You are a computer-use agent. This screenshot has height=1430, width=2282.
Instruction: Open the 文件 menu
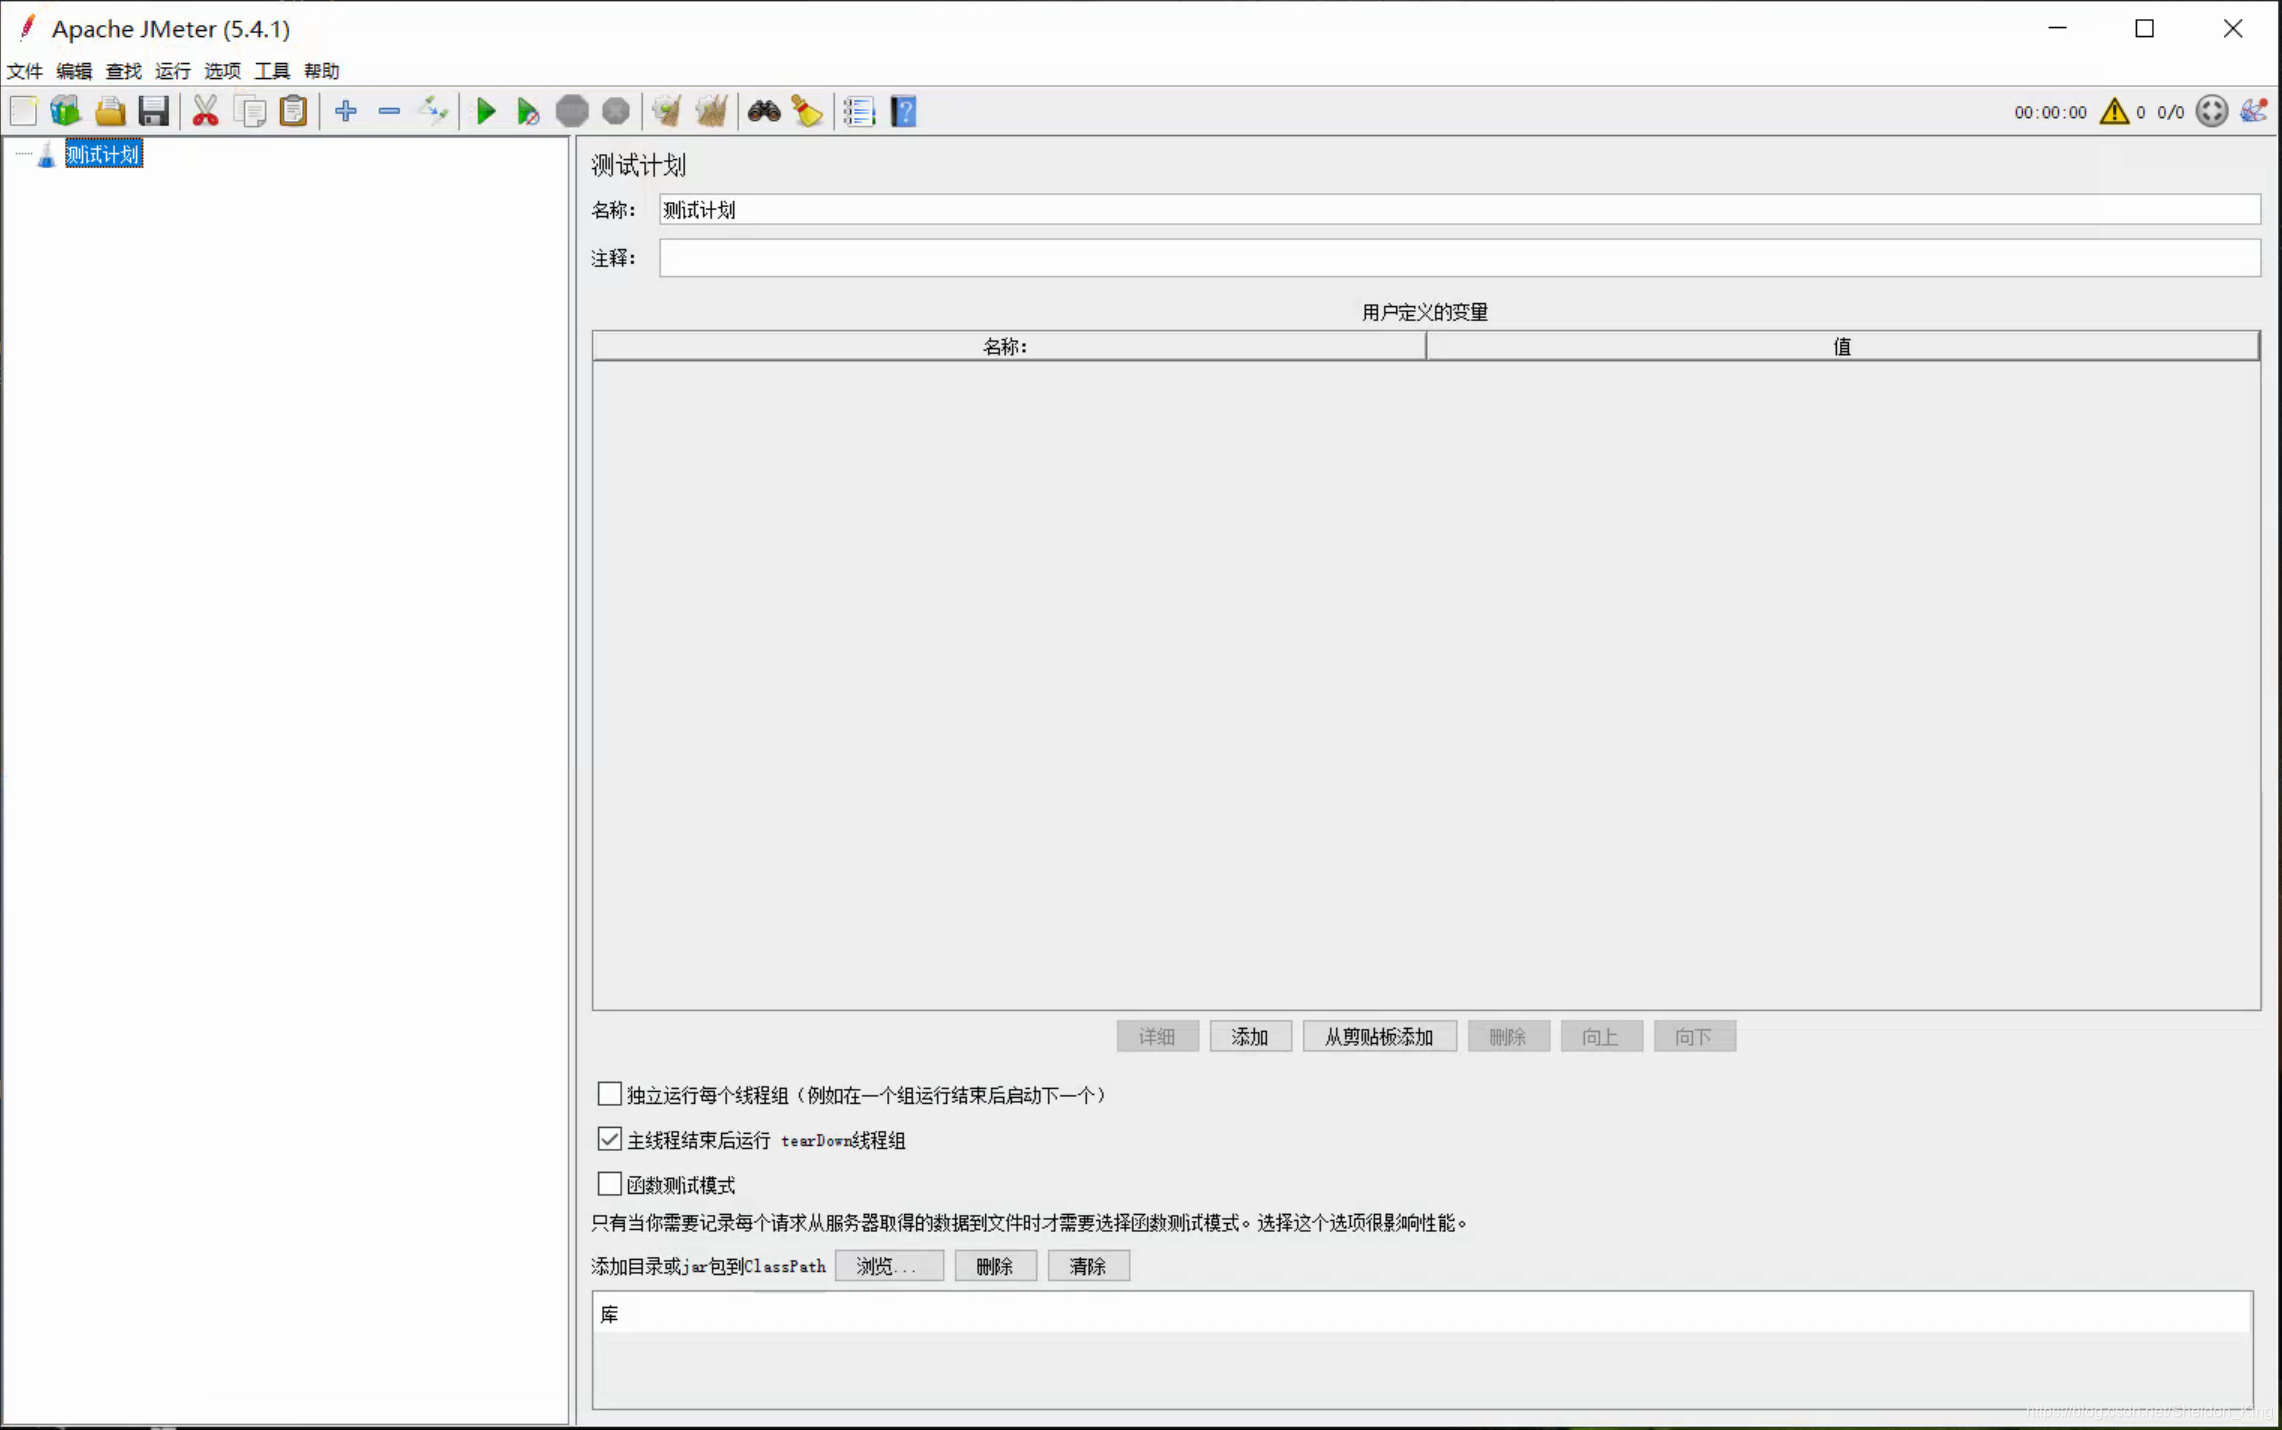click(x=25, y=71)
